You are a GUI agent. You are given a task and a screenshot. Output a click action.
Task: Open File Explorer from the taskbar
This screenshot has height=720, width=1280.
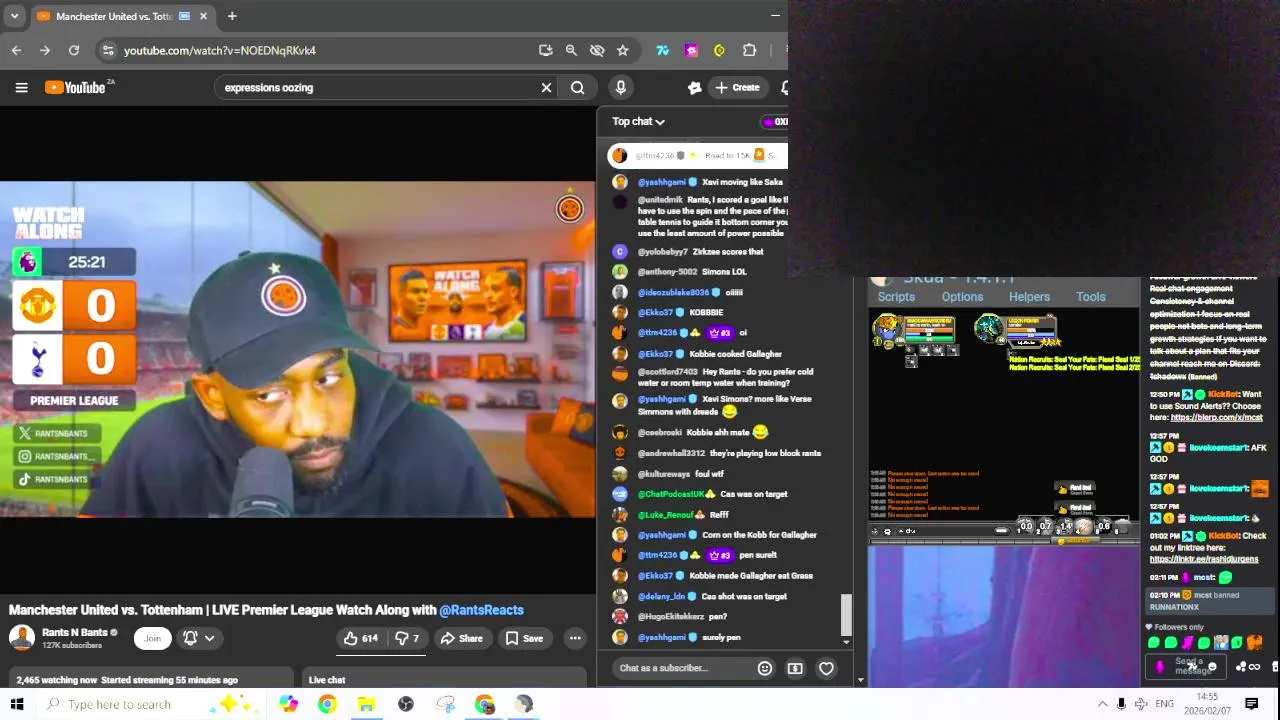click(366, 704)
